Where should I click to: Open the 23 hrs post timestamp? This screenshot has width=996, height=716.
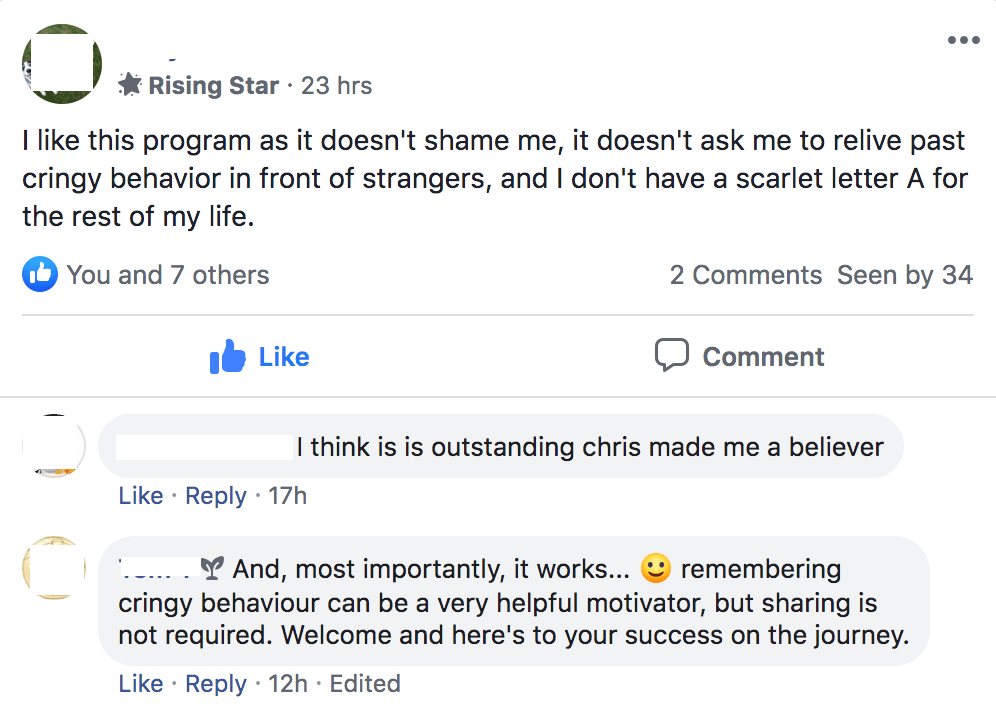tap(336, 85)
